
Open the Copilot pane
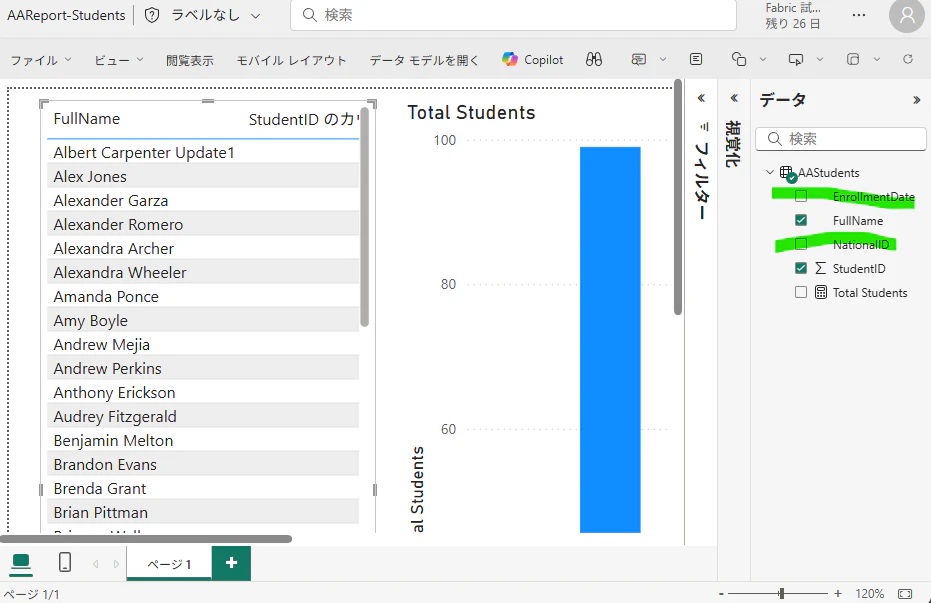tap(533, 59)
